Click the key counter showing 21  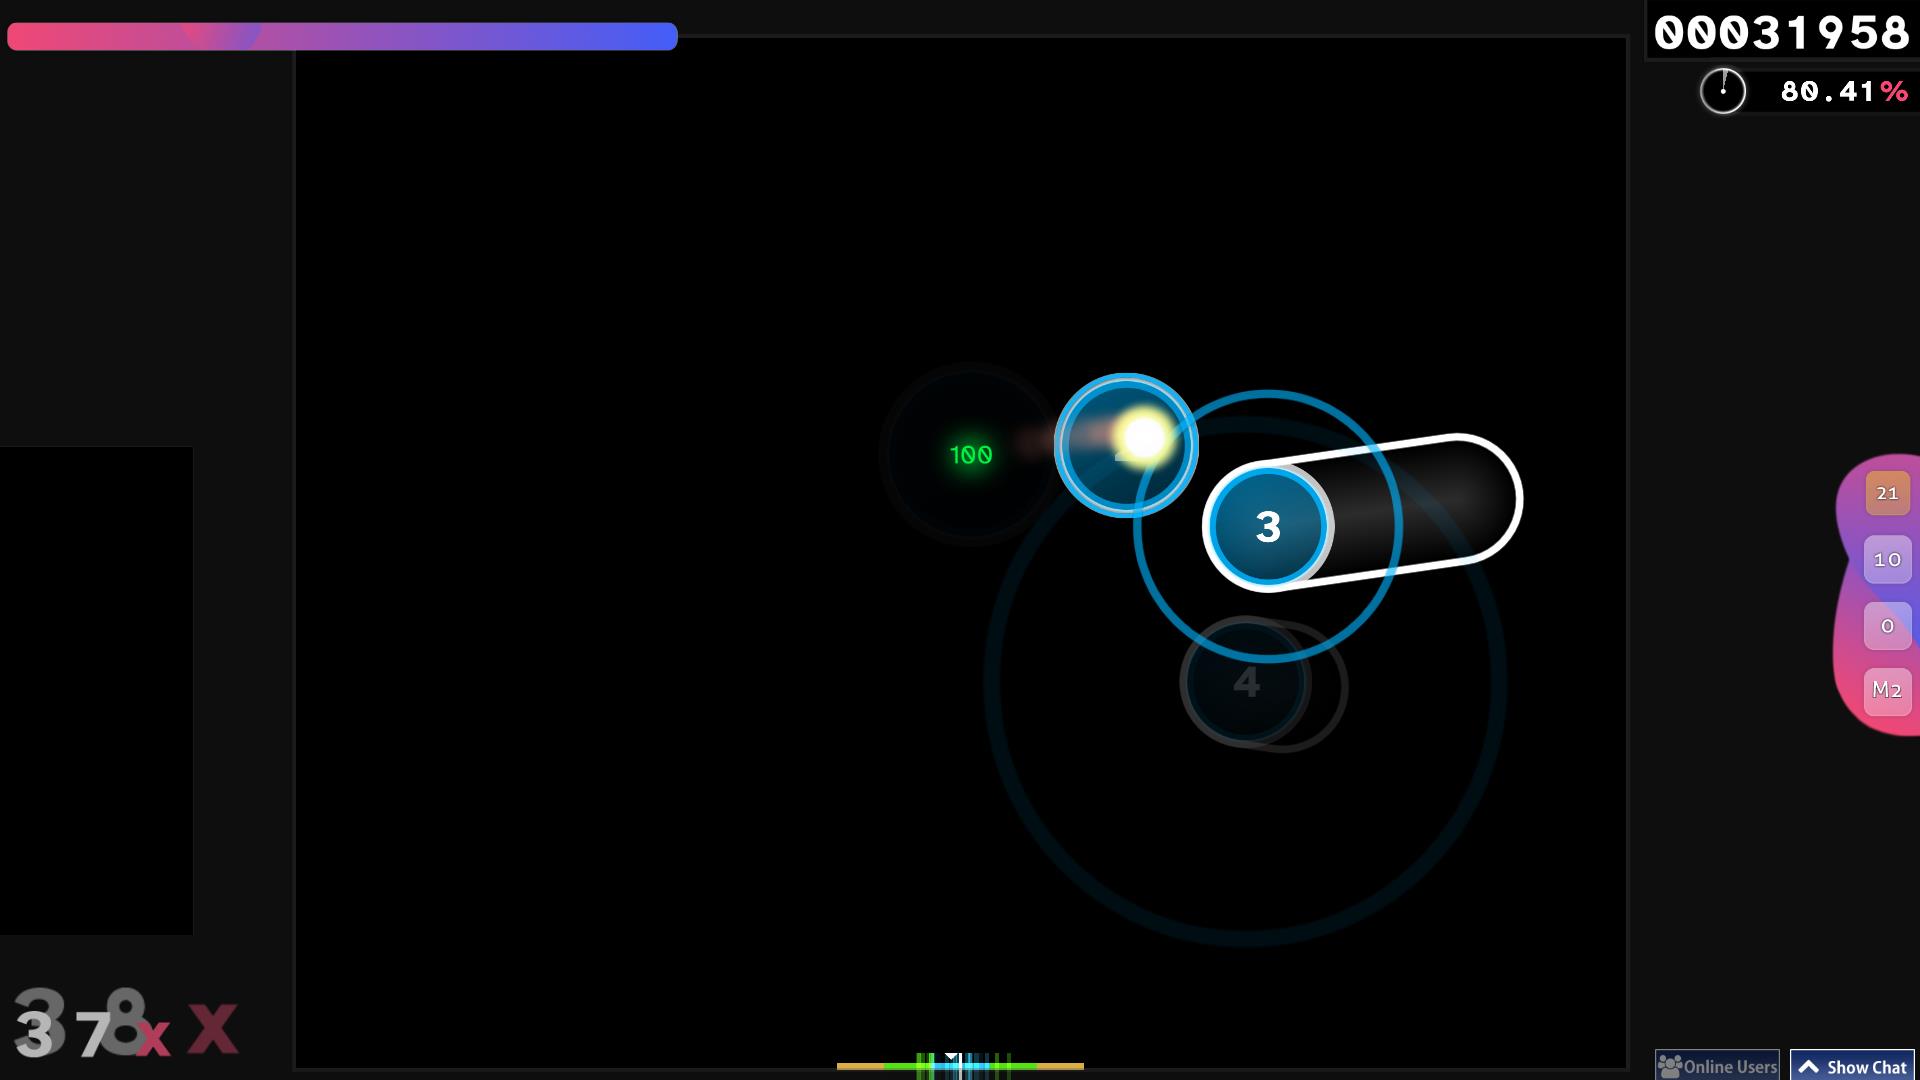pyautogui.click(x=1887, y=493)
